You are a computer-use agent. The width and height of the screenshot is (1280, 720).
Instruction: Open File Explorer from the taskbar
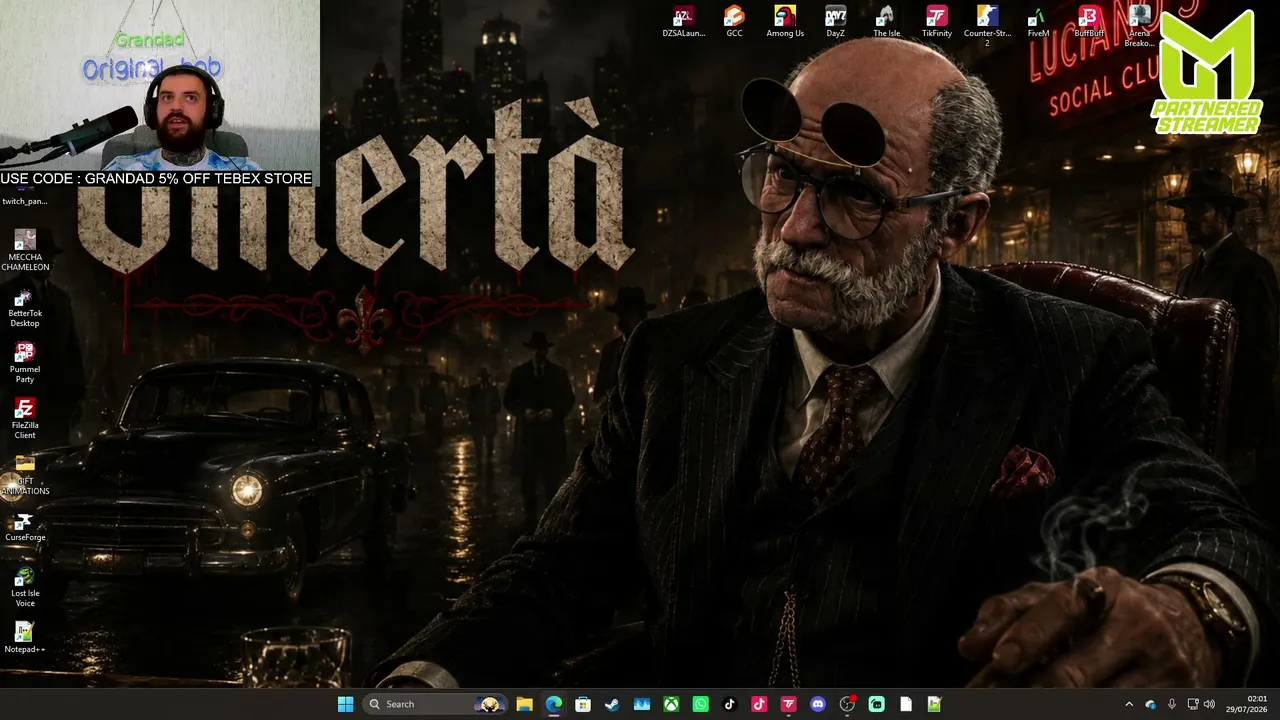[524, 704]
